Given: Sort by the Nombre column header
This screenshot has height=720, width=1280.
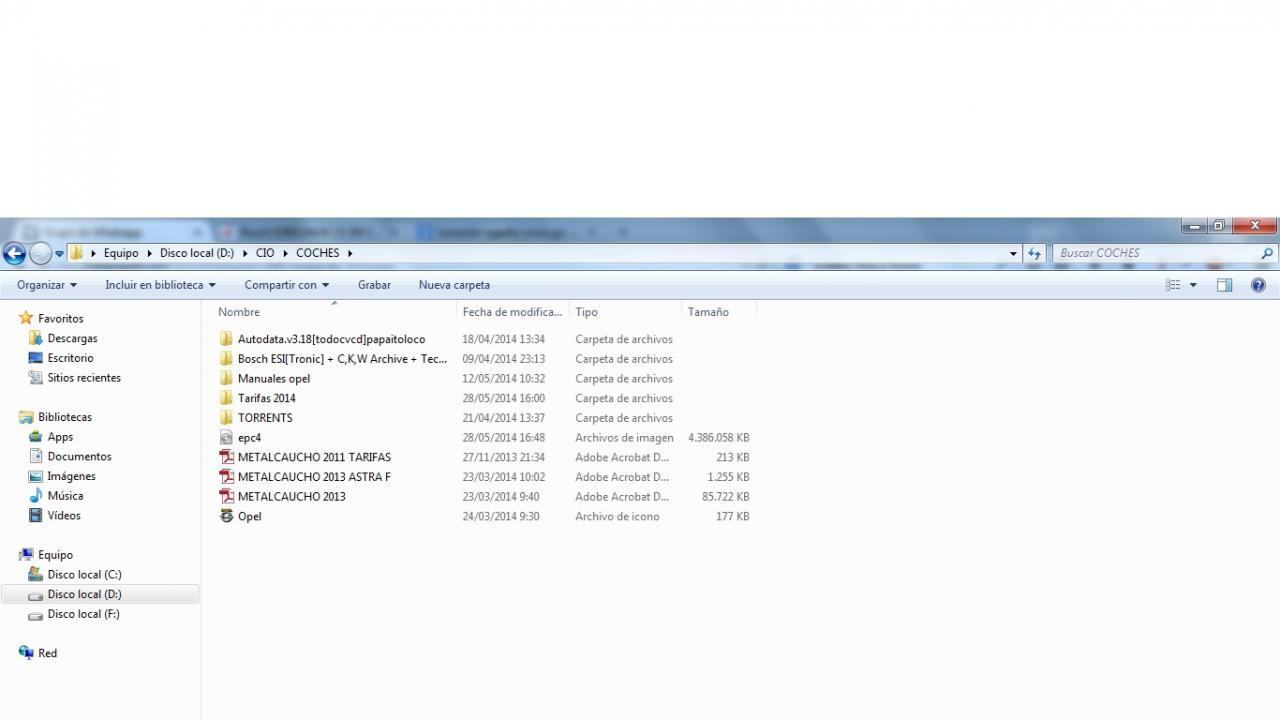Looking at the screenshot, I should 239,312.
